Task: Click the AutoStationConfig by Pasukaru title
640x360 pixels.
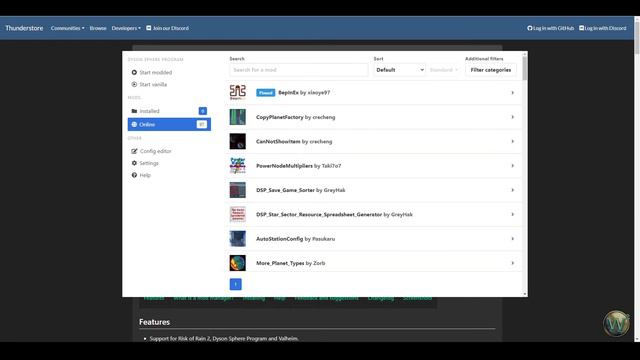Action: pyautogui.click(x=296, y=239)
